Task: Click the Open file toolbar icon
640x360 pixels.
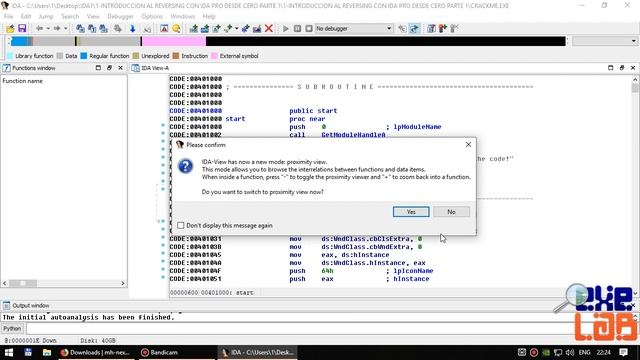Action: click(10, 29)
